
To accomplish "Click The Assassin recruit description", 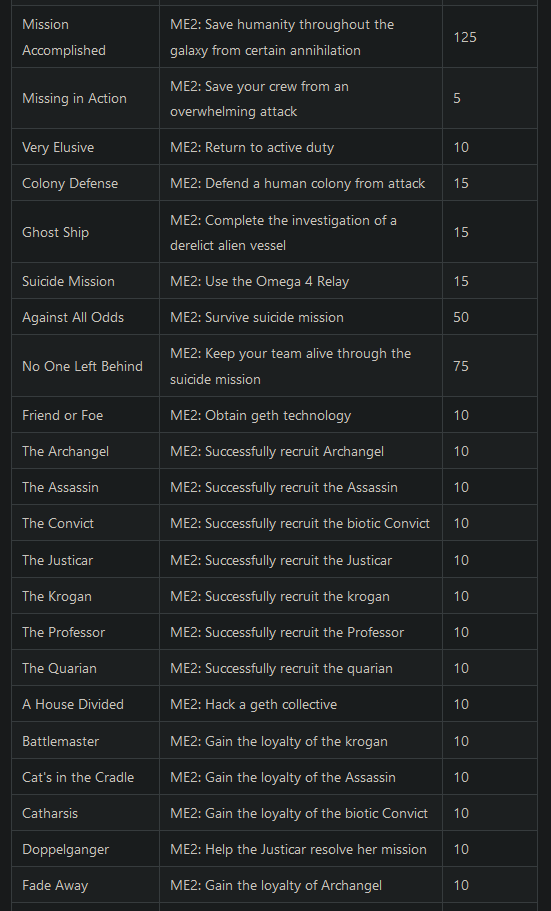I will click(284, 487).
